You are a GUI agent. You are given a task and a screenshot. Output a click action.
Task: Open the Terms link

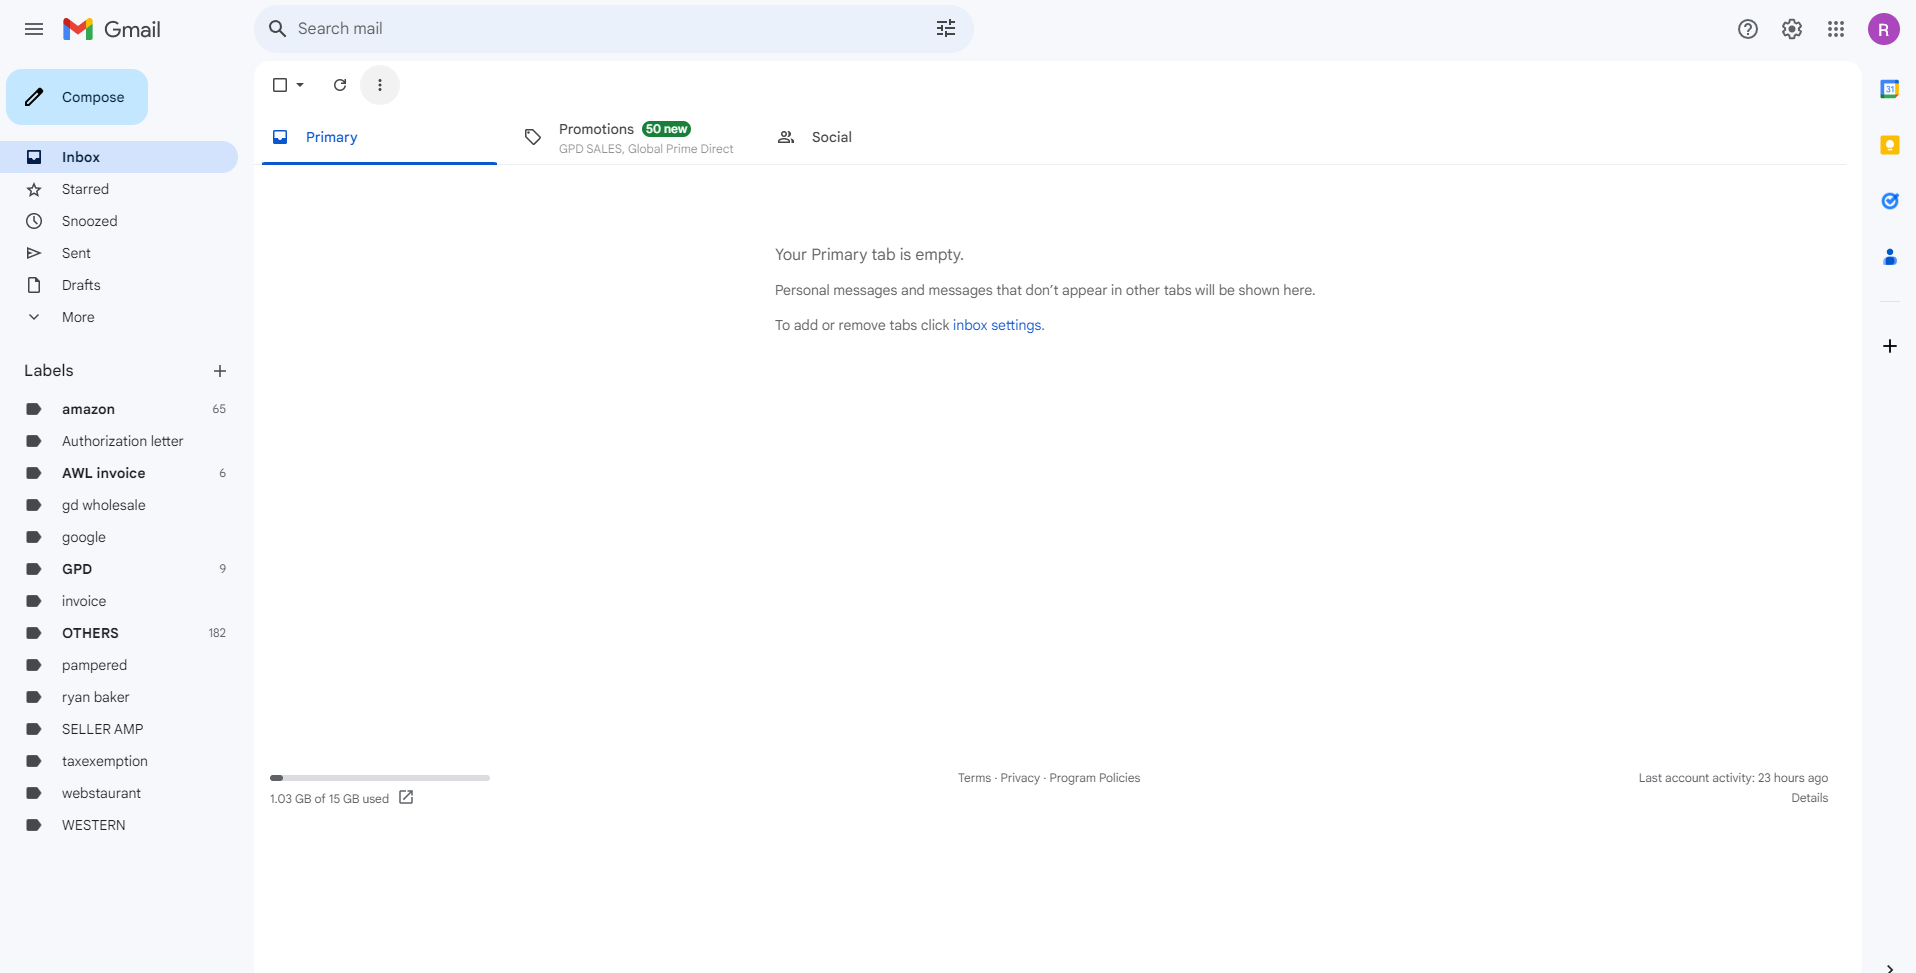[974, 778]
